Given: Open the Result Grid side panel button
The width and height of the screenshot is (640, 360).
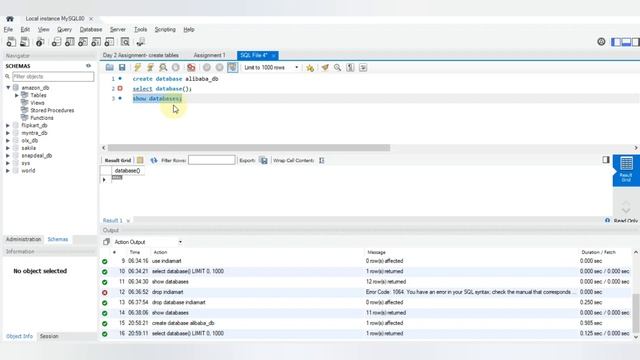Looking at the screenshot, I should coord(626,170).
